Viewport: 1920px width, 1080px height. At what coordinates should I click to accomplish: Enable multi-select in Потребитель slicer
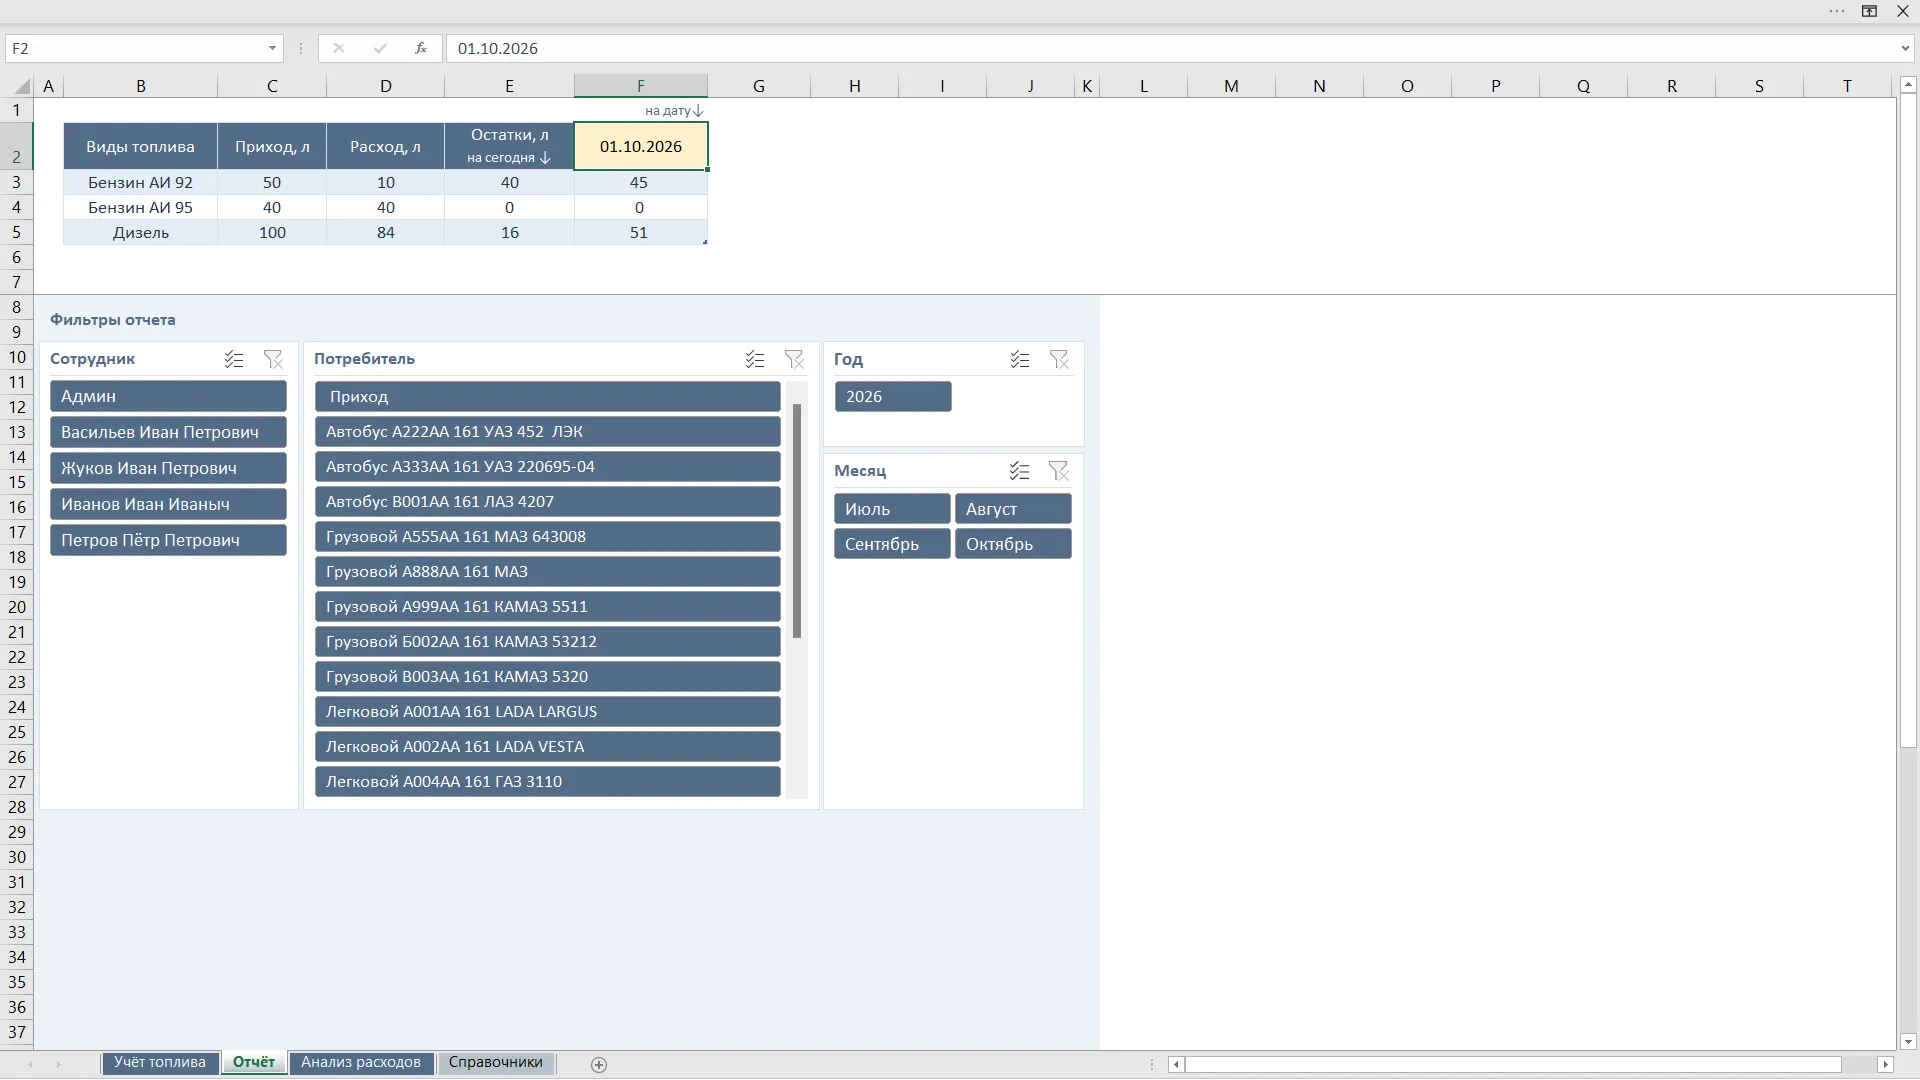point(755,359)
